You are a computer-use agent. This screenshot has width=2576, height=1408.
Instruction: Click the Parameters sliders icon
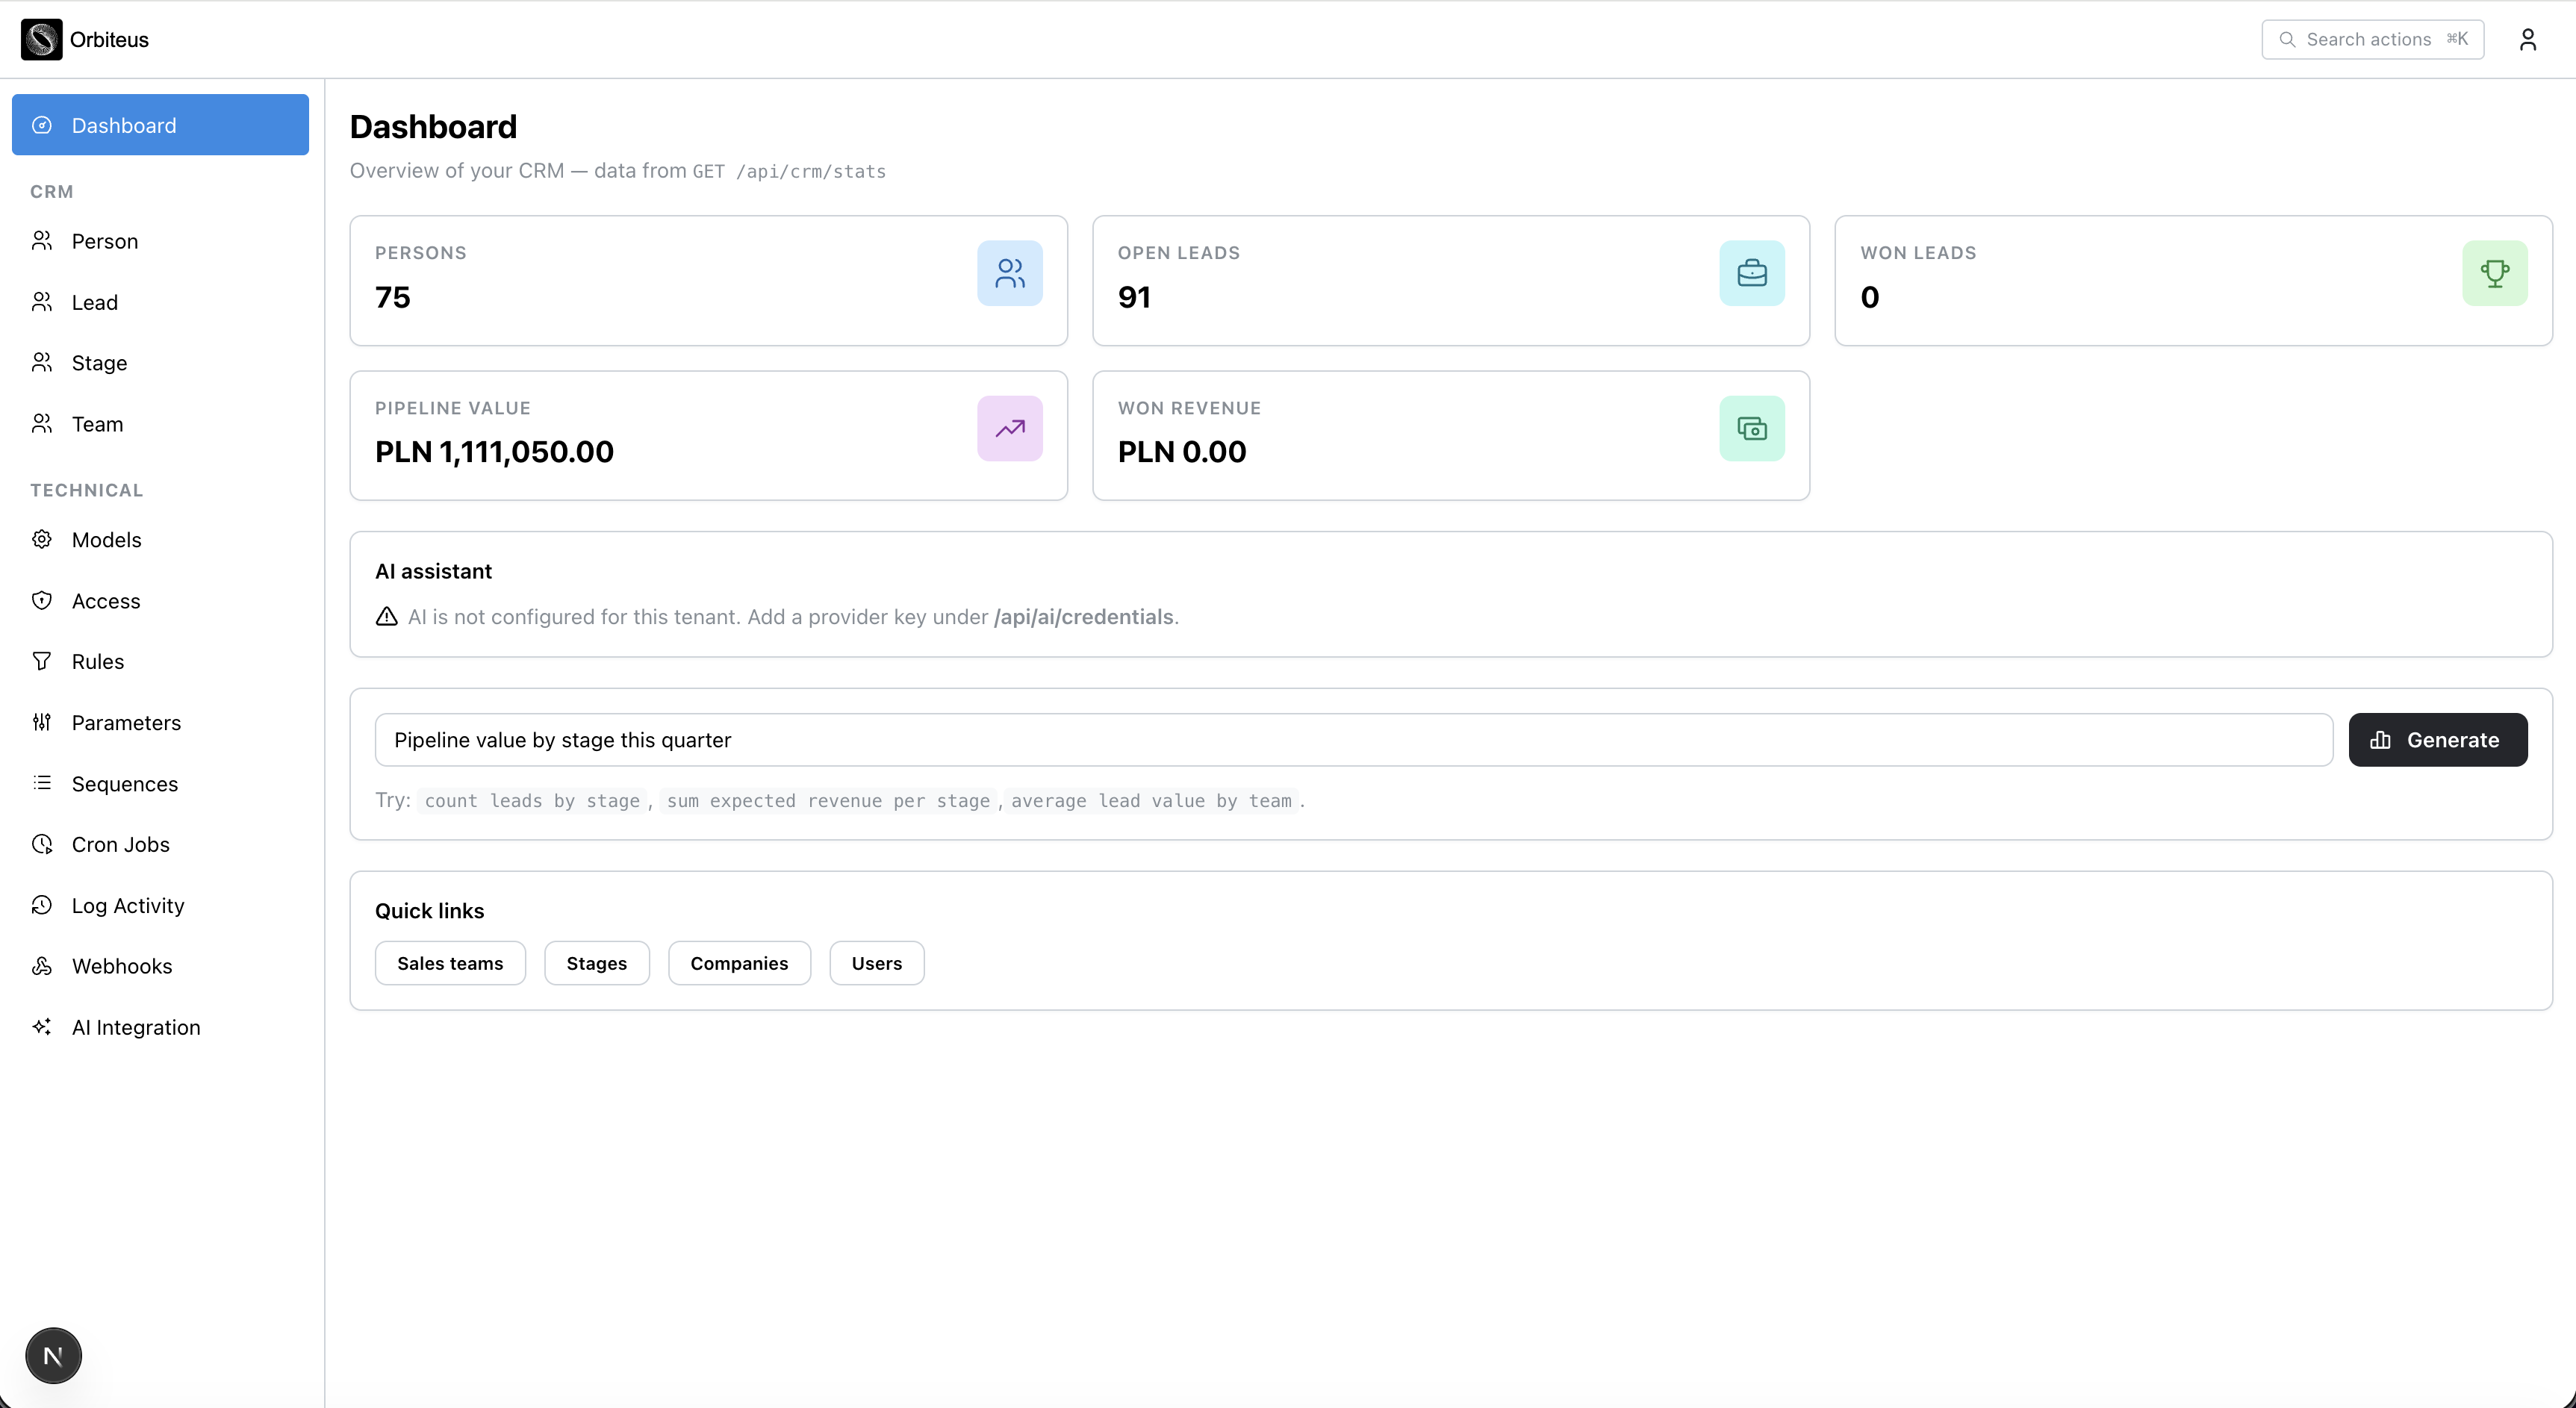click(x=42, y=723)
